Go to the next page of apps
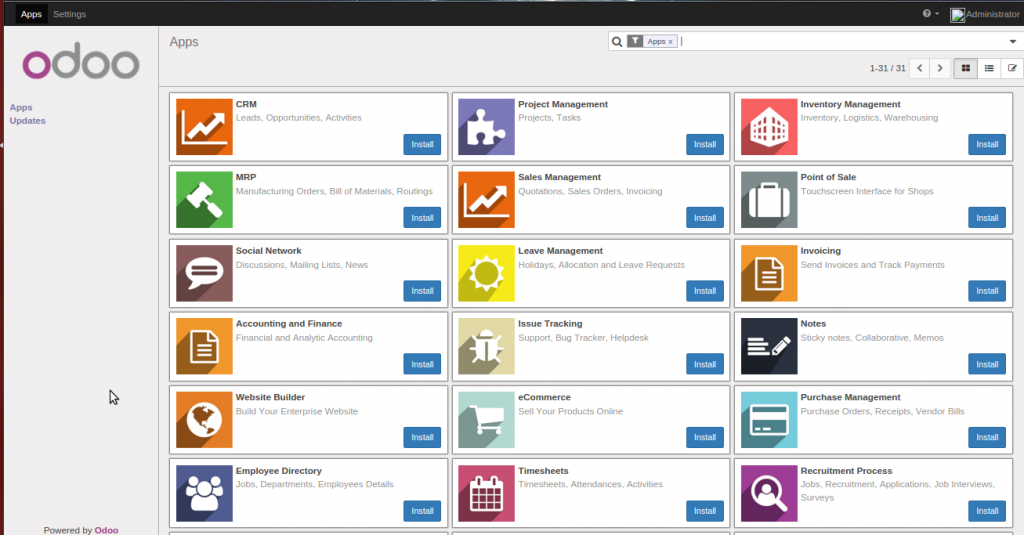Screen dimensions: 1024x535 940,68
